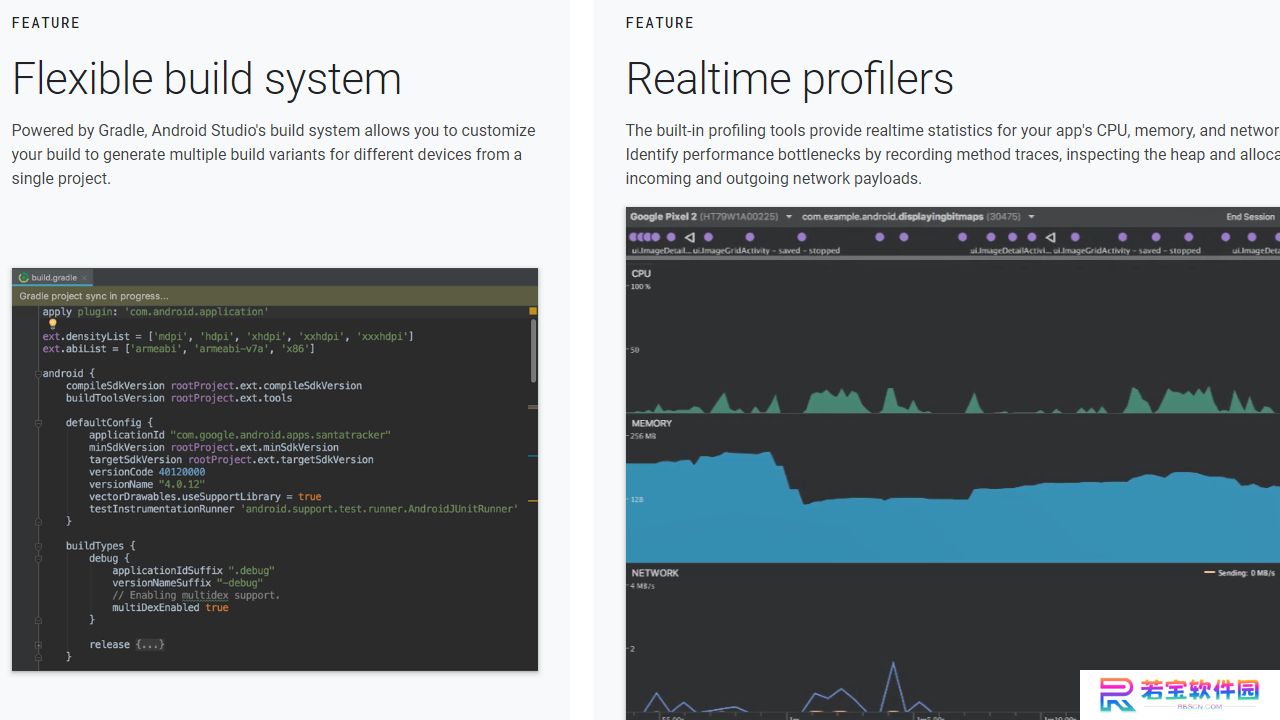Image resolution: width=1280 pixels, height=720 pixels.
Task: Collapse the buildTypes { code block
Action: [x=38, y=546]
